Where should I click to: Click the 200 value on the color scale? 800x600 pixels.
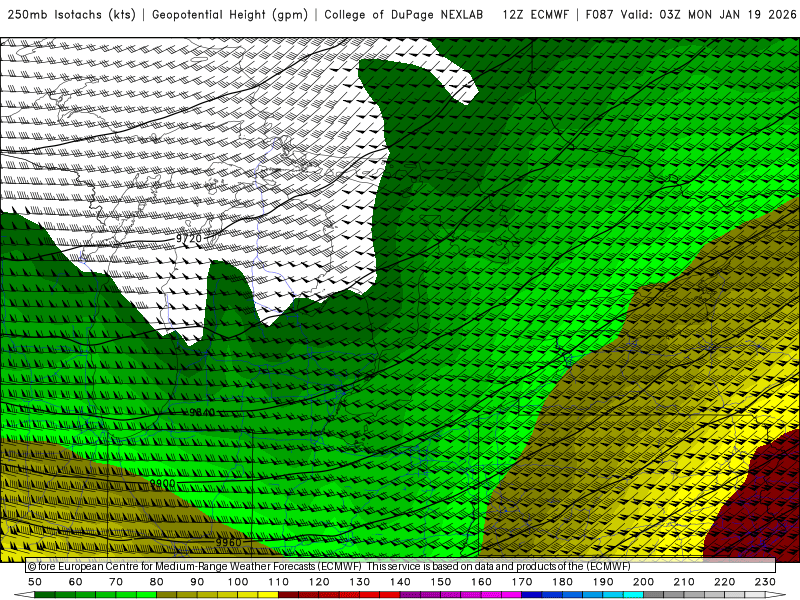click(x=643, y=582)
